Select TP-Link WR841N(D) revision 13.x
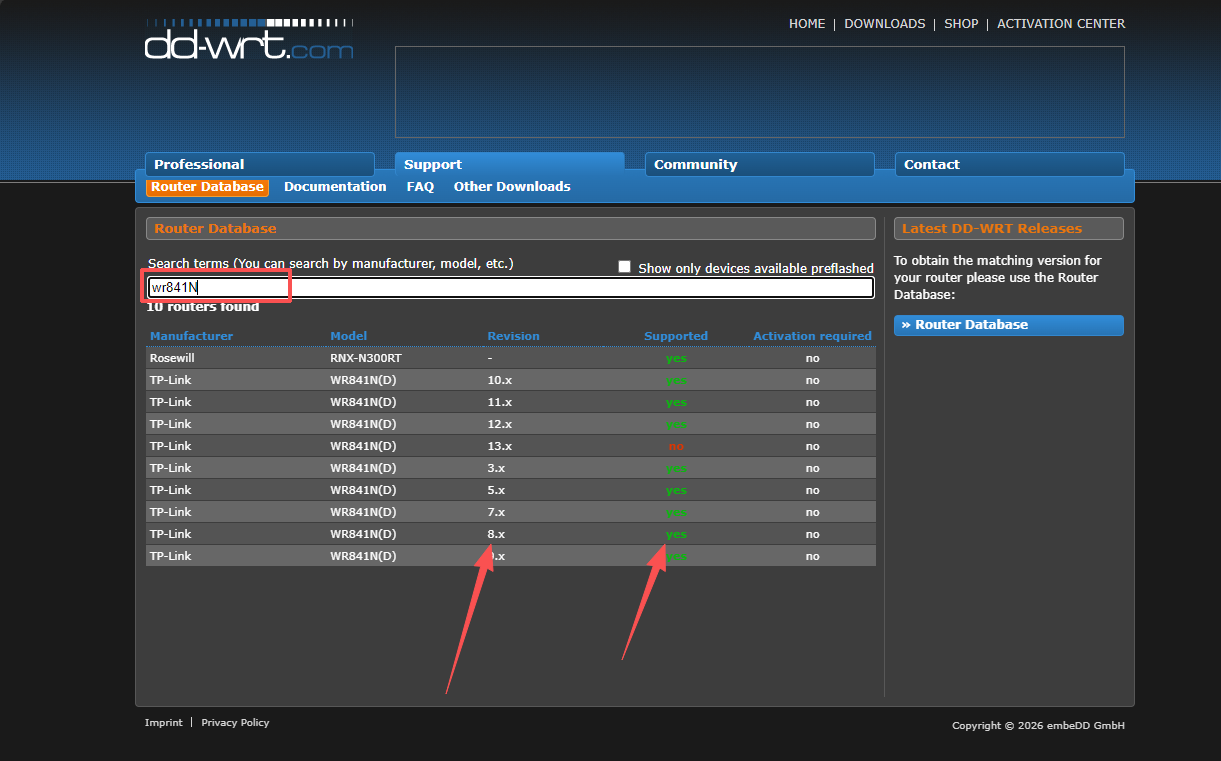 pos(511,446)
